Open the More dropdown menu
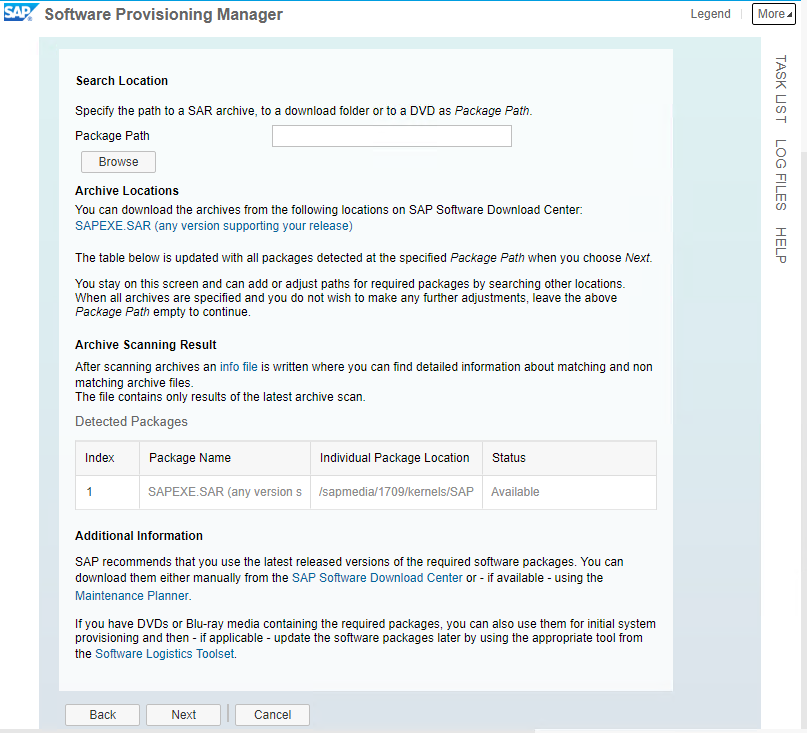The width and height of the screenshot is (807, 733). 773,14
